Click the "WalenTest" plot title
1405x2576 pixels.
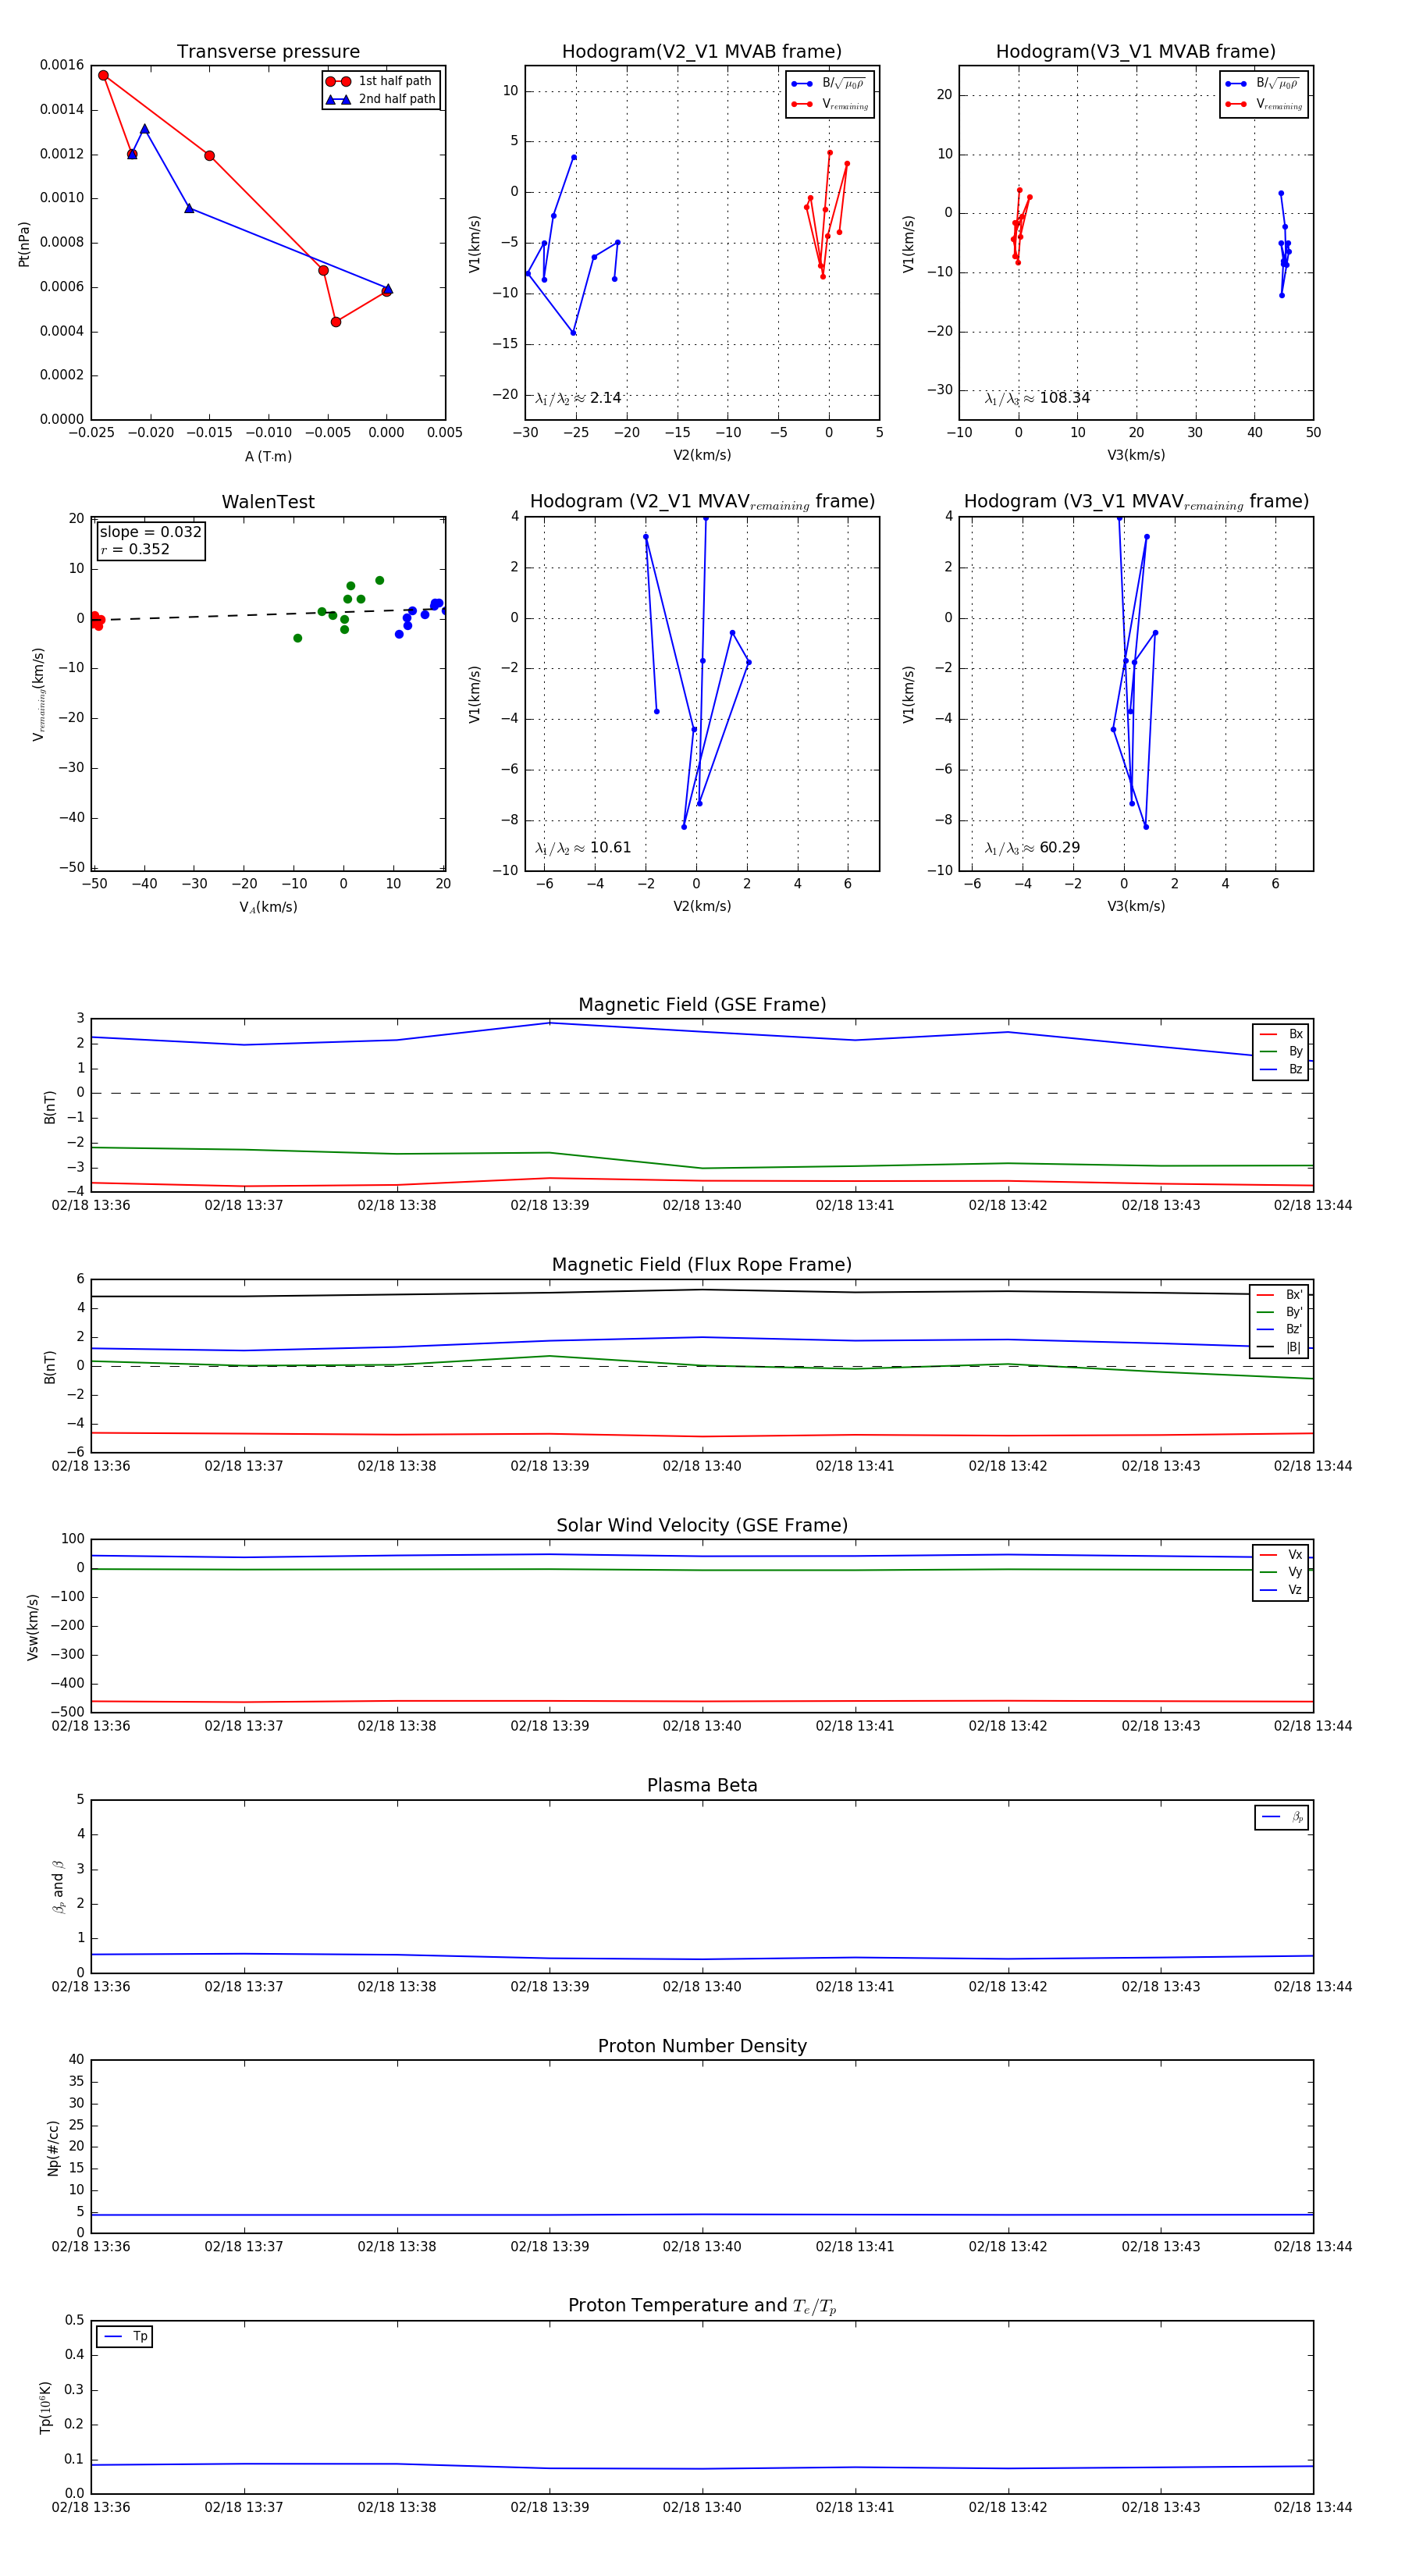(x=268, y=502)
